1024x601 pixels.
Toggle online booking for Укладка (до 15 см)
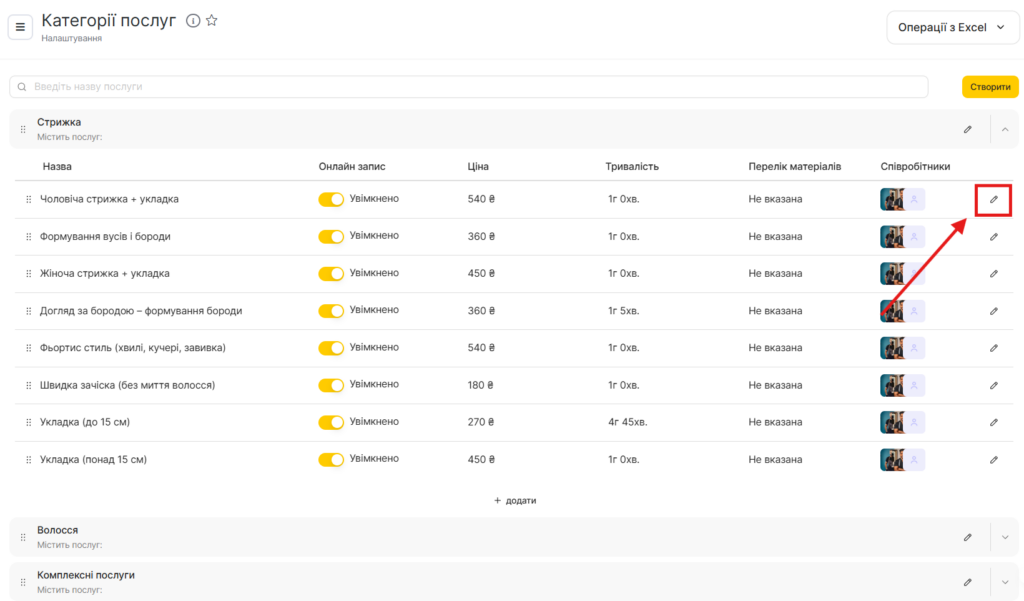click(x=331, y=423)
